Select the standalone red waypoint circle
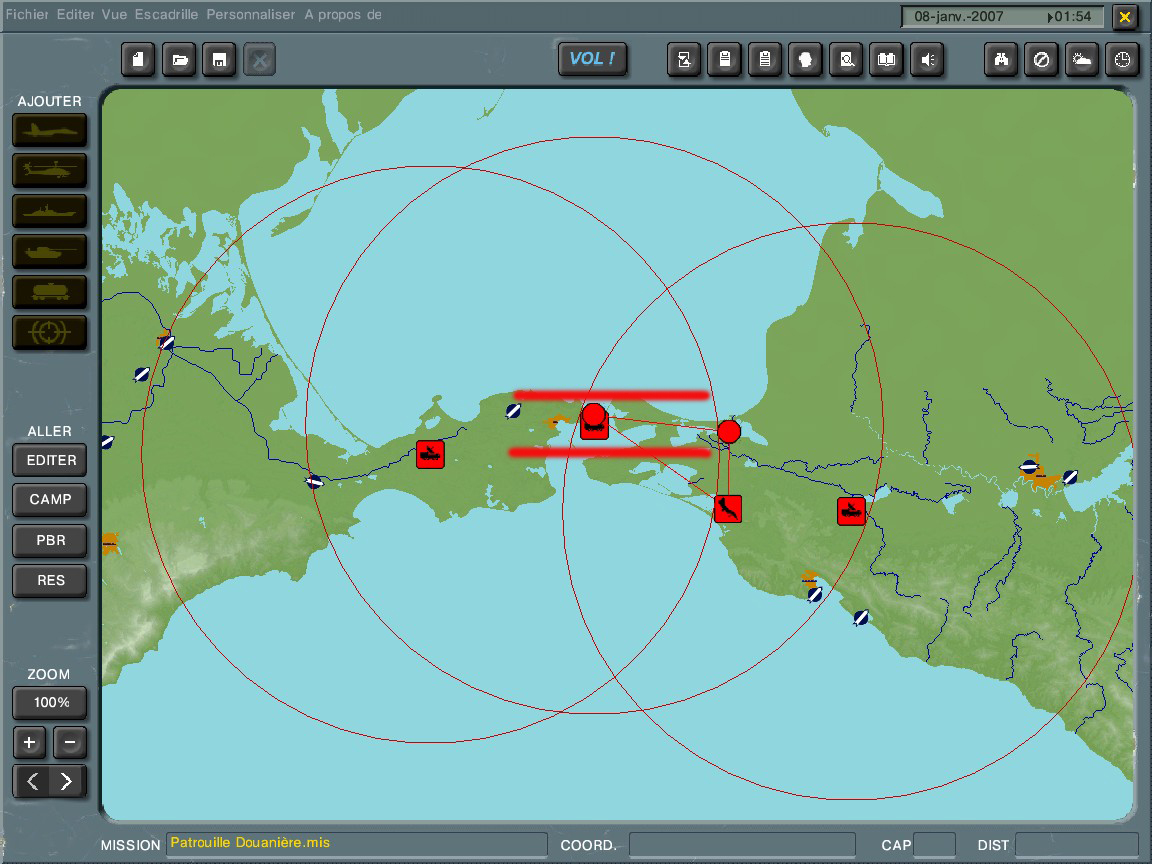 pyautogui.click(x=729, y=431)
